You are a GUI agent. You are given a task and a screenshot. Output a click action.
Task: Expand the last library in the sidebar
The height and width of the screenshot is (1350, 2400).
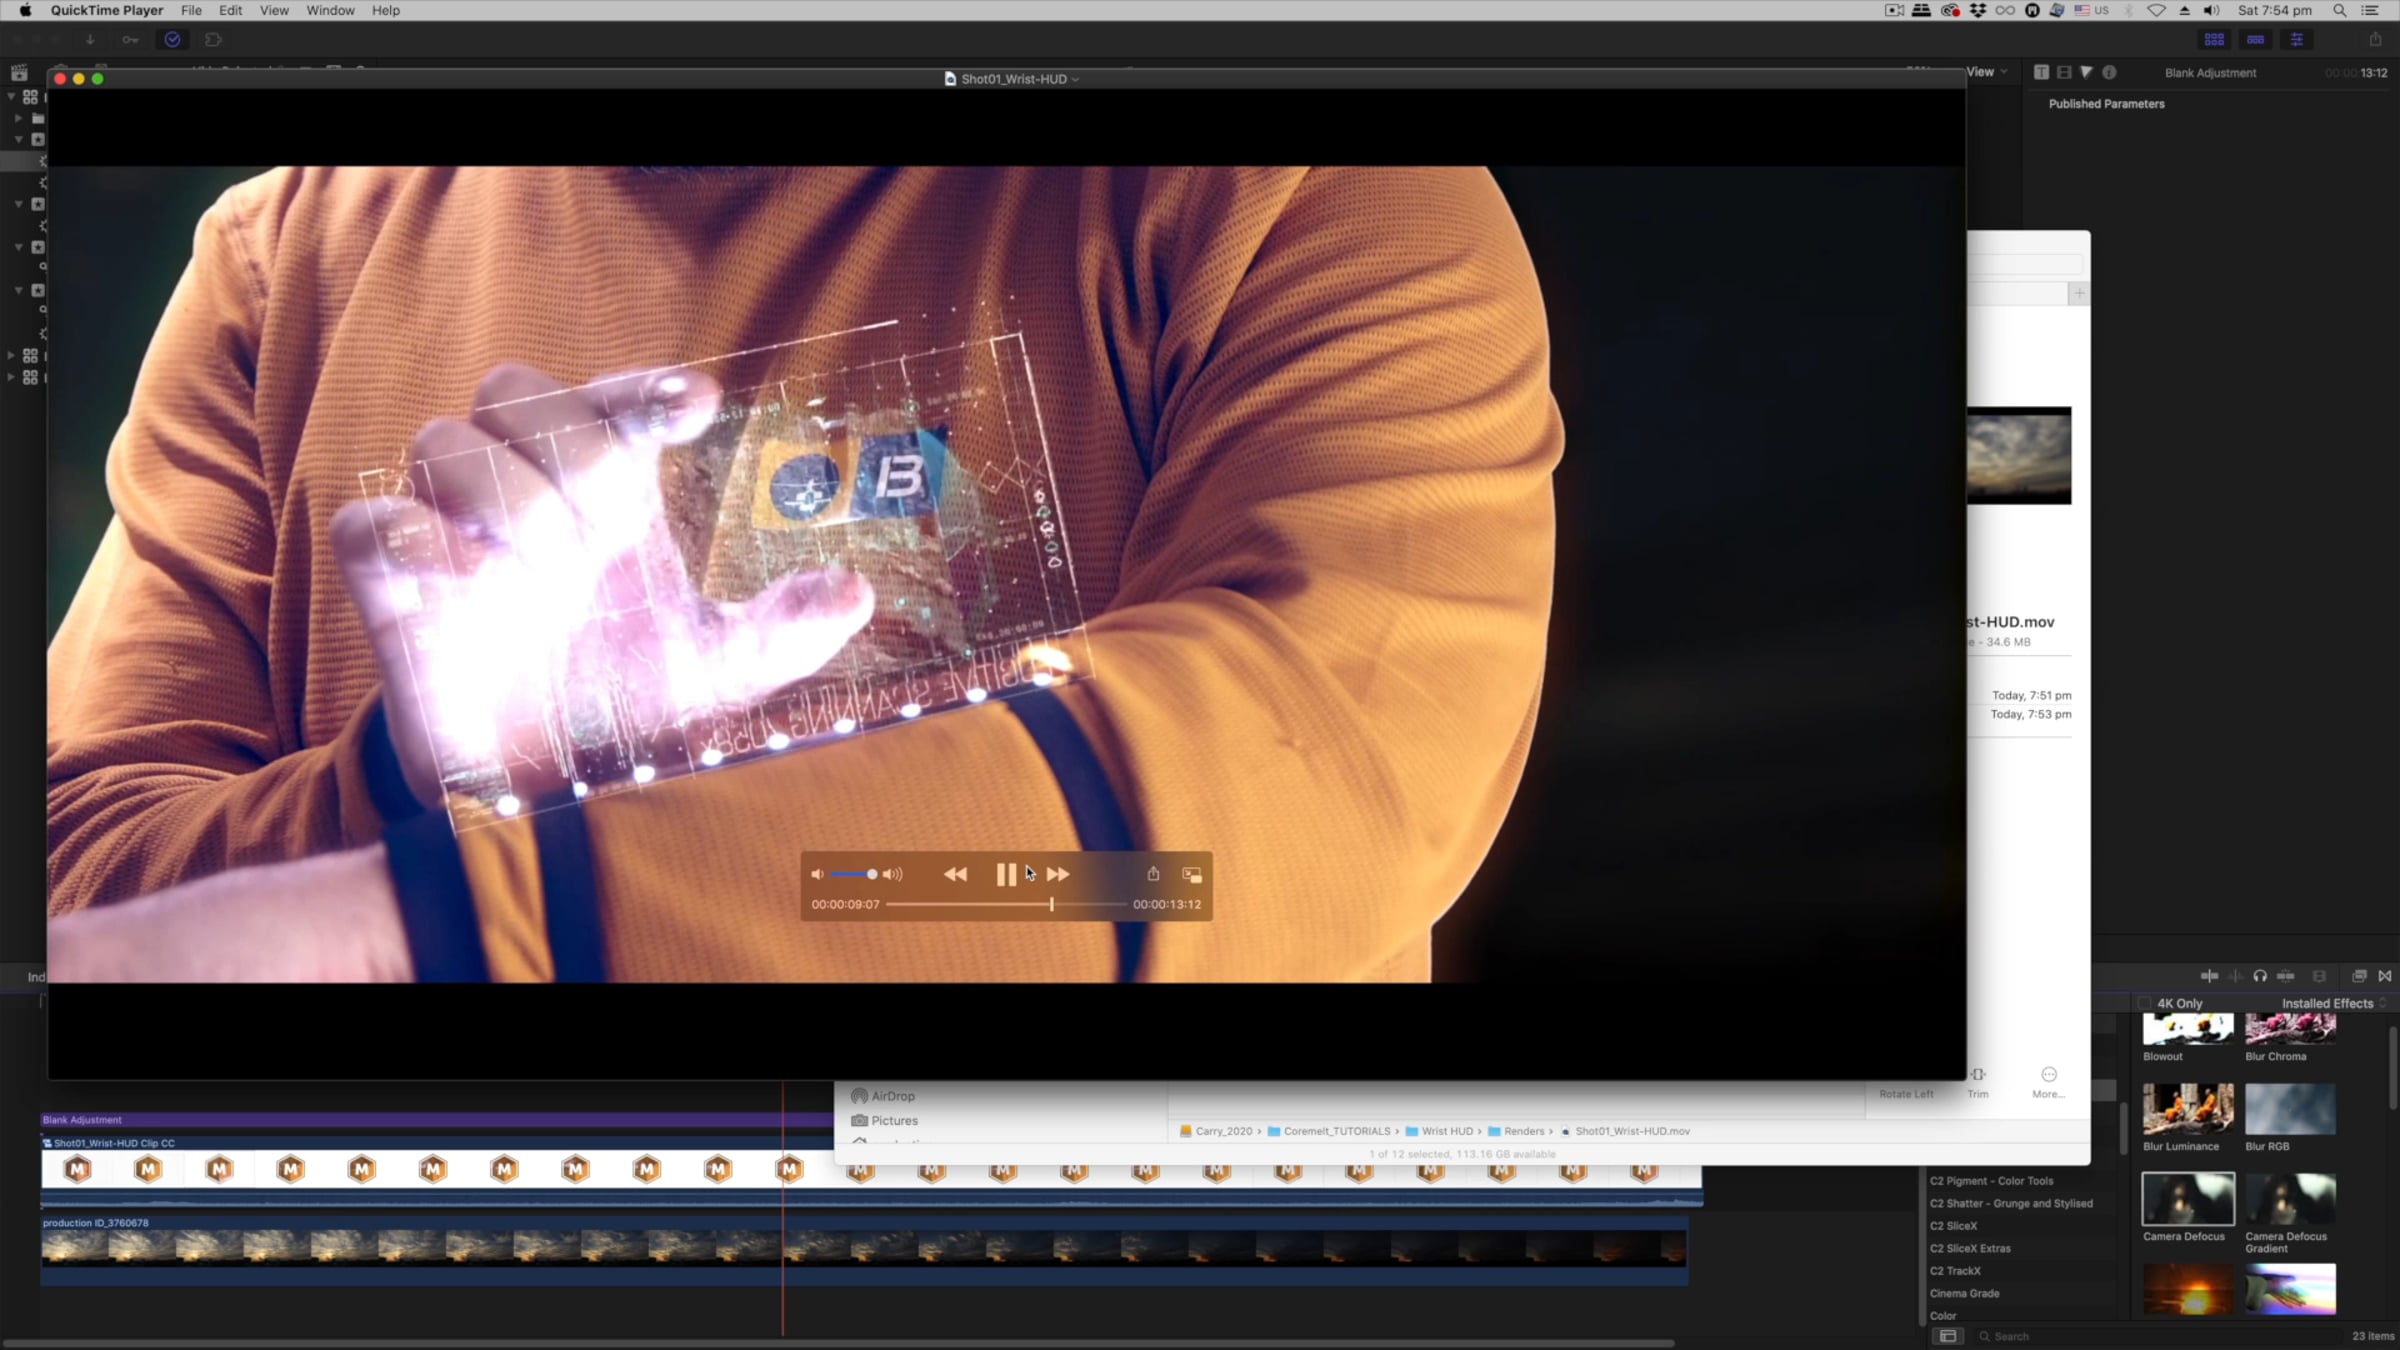click(11, 377)
